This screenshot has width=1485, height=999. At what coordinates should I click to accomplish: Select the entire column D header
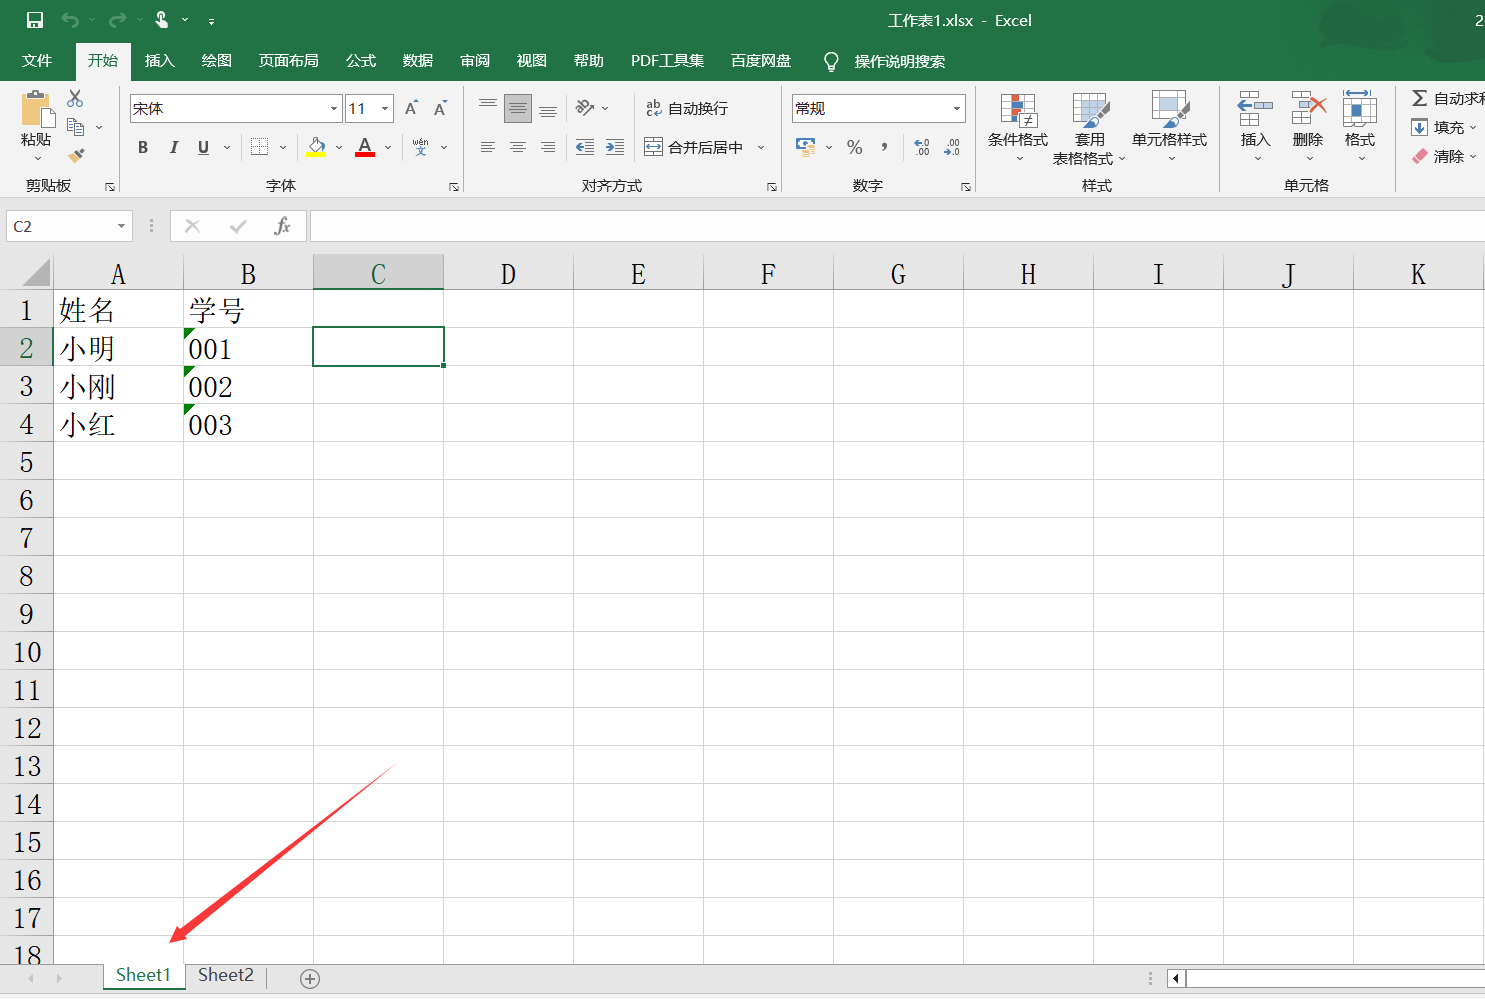508,273
